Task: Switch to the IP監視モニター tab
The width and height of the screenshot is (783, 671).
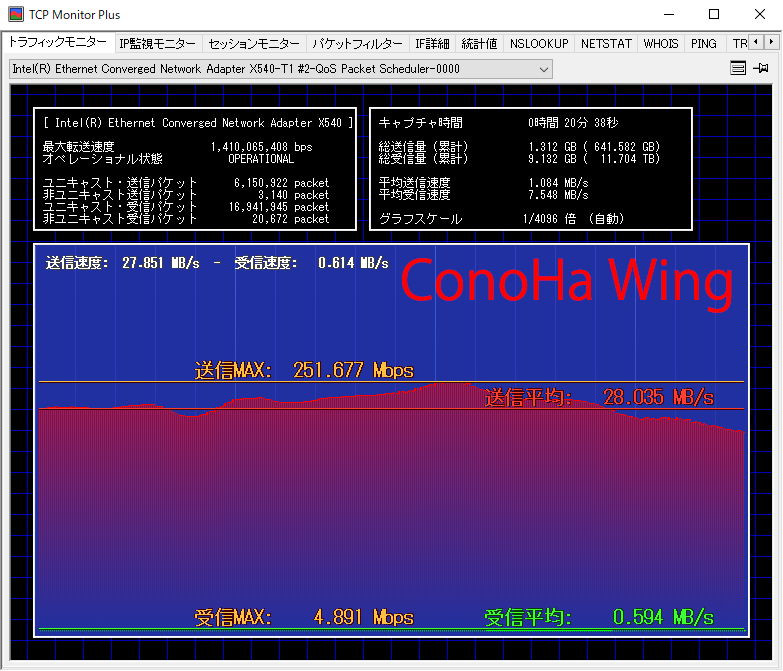Action: 157,44
